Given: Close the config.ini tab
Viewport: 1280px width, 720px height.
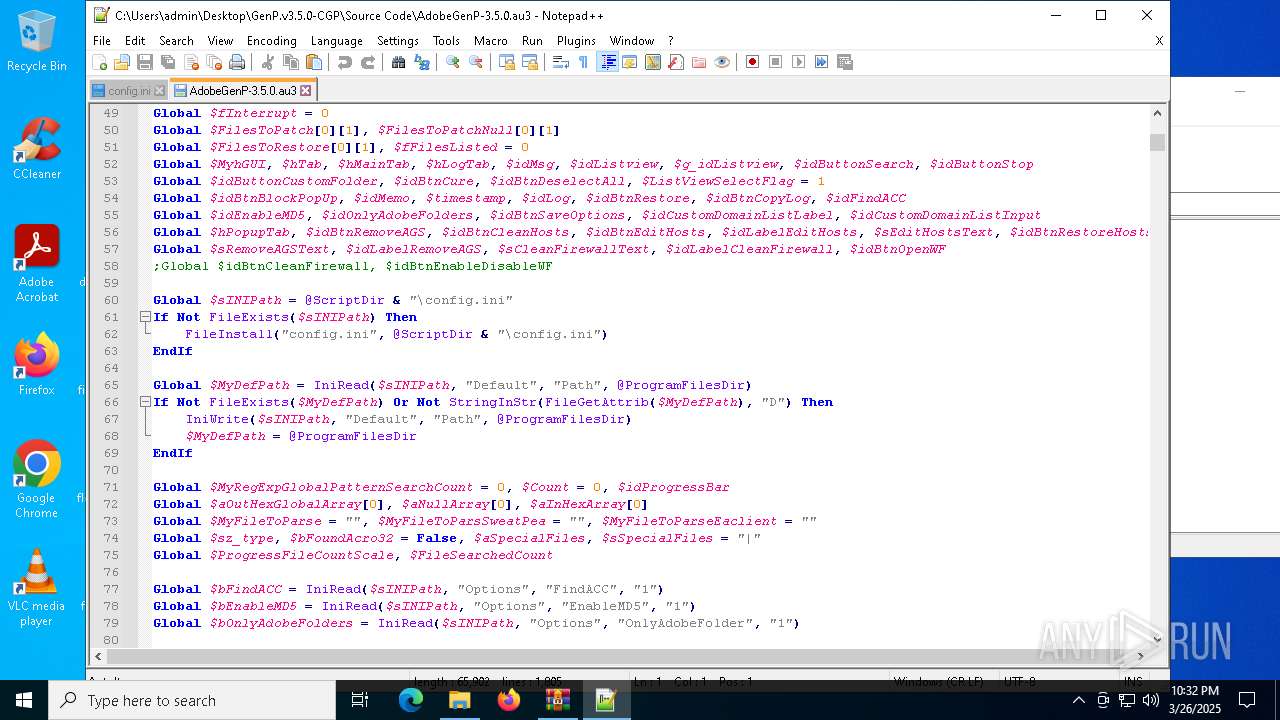Looking at the screenshot, I should click(160, 91).
